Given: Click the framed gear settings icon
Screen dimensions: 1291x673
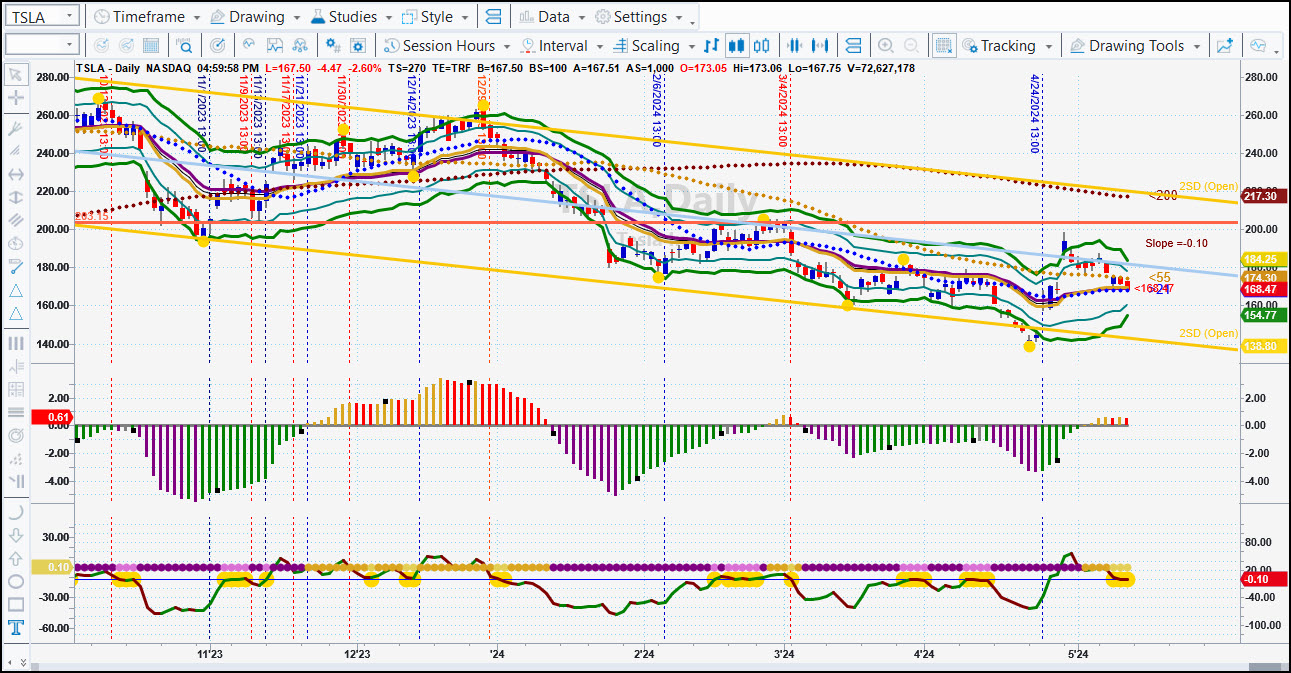Looking at the screenshot, I should click(357, 45).
